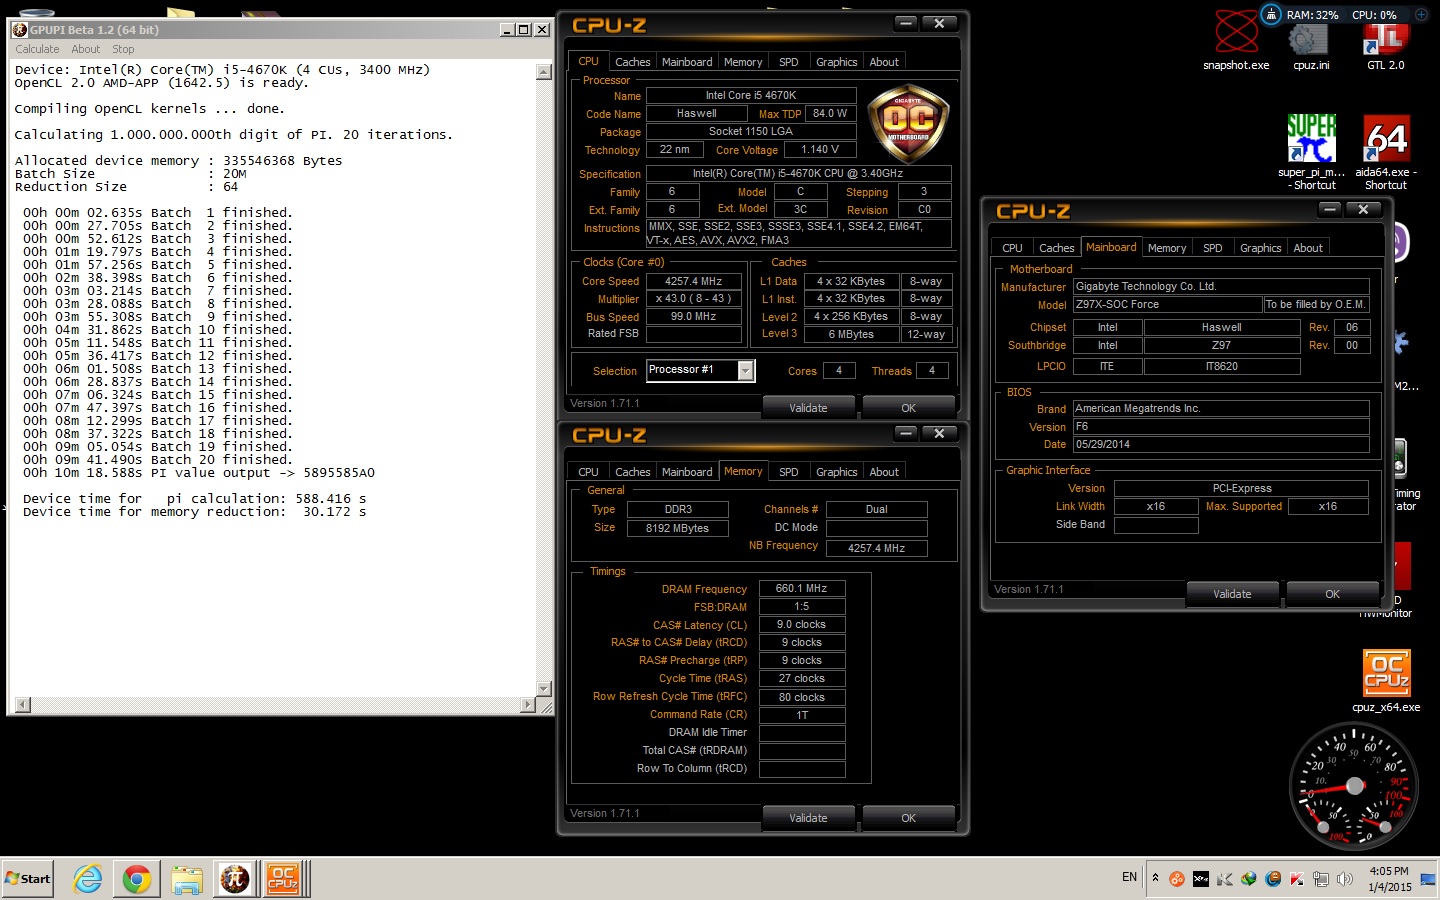Switch to GPUPI pi icon on taskbar

click(235, 879)
